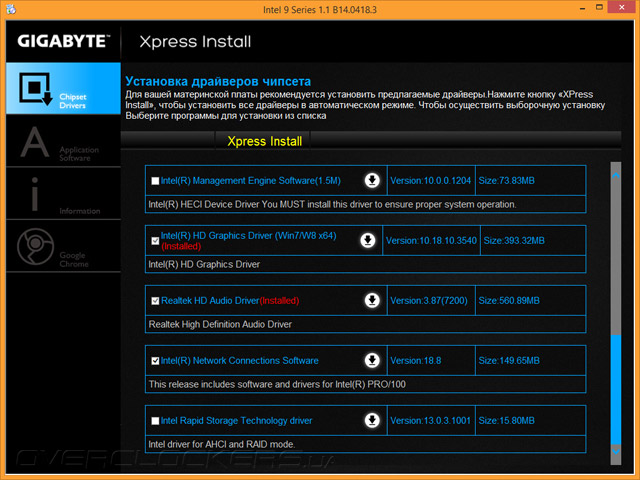Close the Intel 9 Series window
640x480 pixels.
tap(622, 7)
